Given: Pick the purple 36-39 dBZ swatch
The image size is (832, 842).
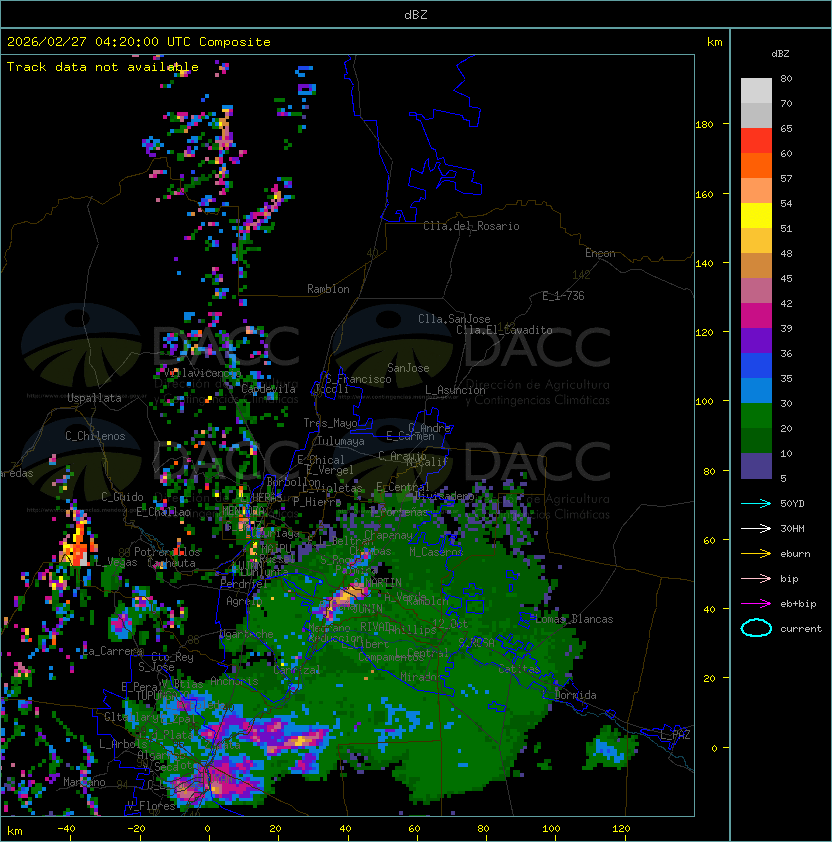Looking at the screenshot, I should point(756,340).
